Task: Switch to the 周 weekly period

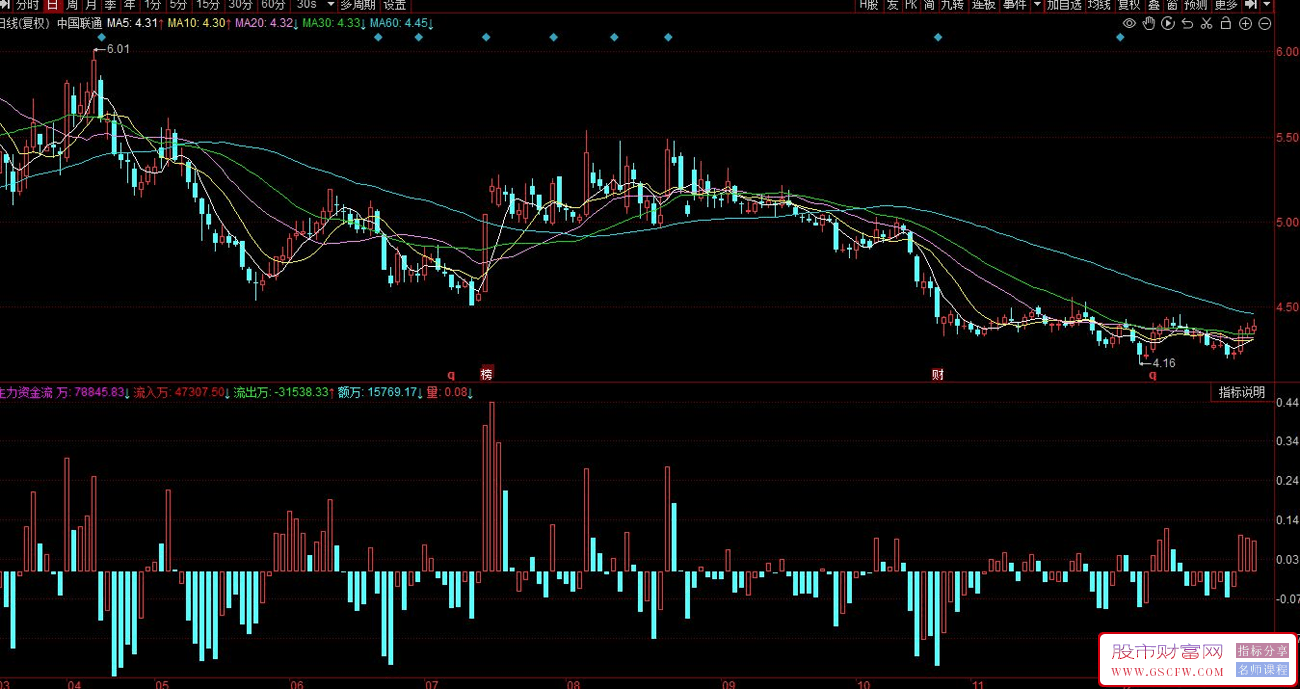Action: pos(72,5)
